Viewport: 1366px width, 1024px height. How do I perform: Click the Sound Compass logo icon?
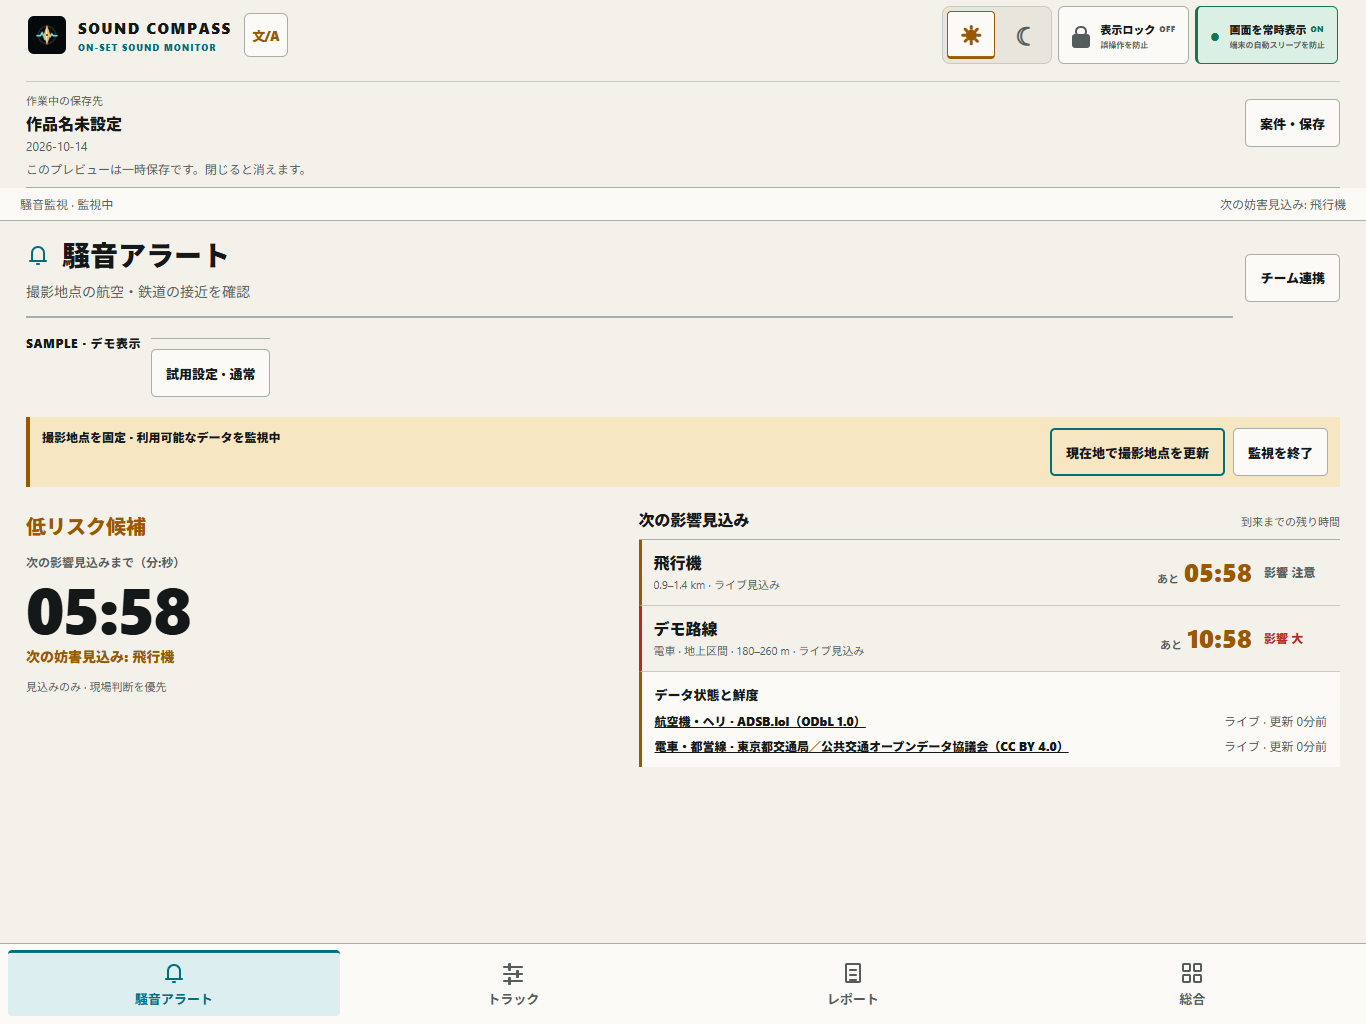47,35
